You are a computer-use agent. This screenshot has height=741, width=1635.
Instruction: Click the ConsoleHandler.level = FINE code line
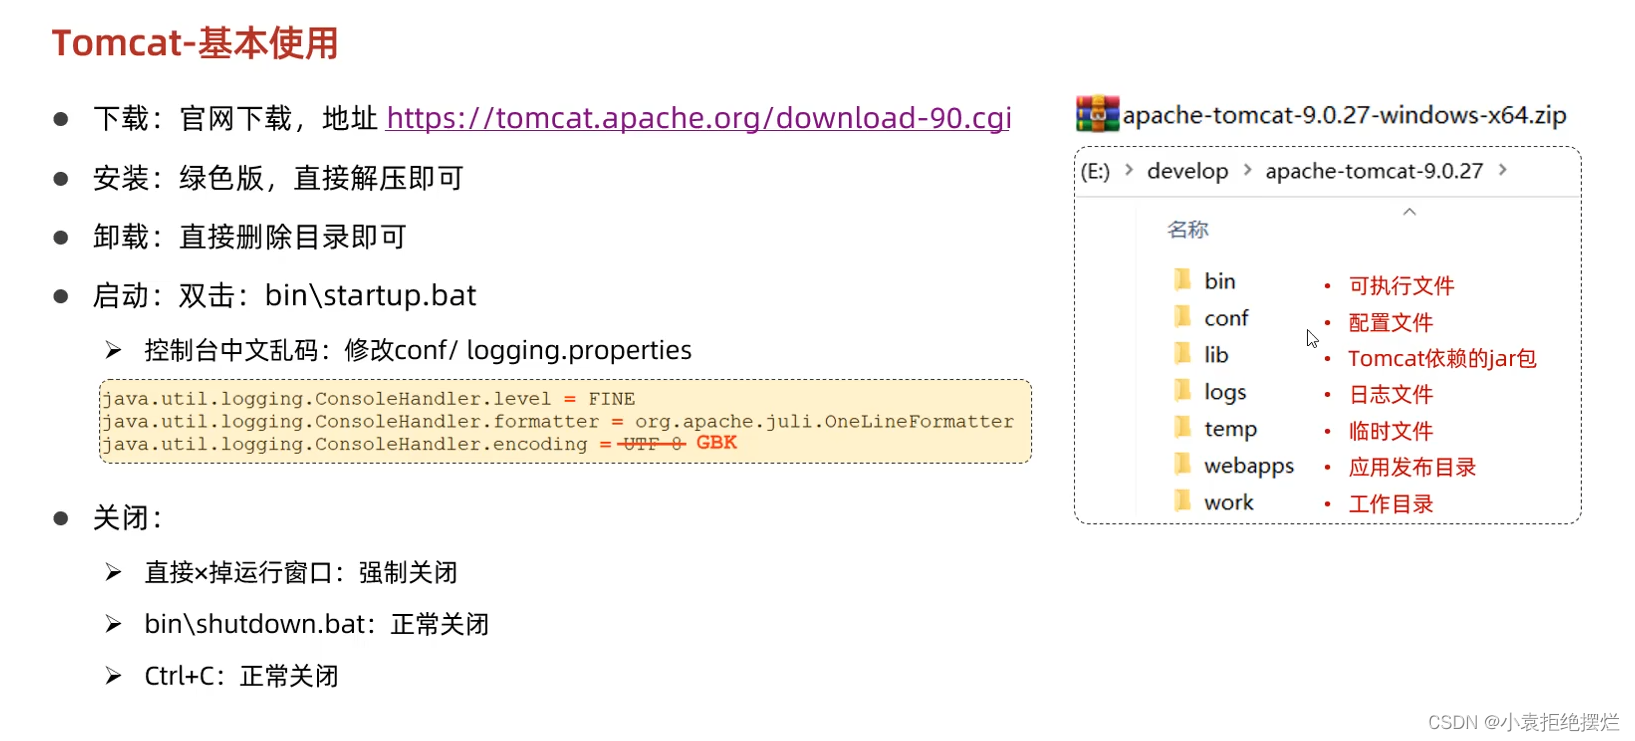[x=368, y=399]
